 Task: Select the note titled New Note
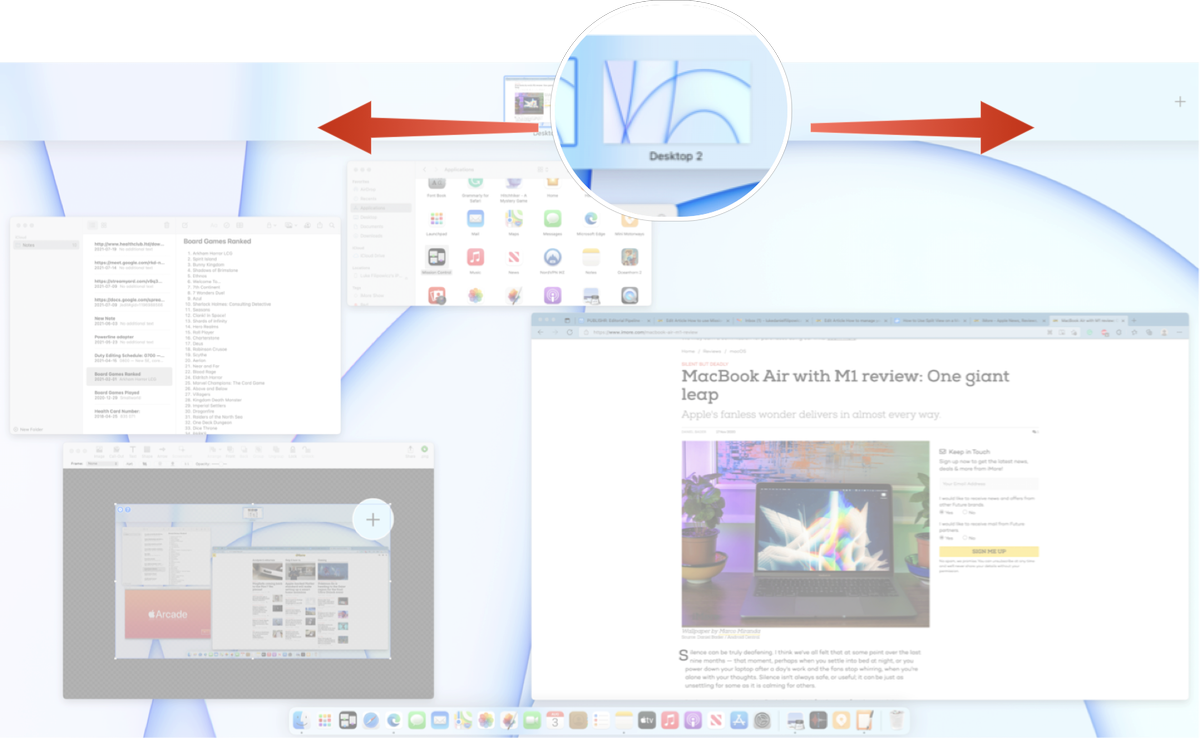[130, 320]
